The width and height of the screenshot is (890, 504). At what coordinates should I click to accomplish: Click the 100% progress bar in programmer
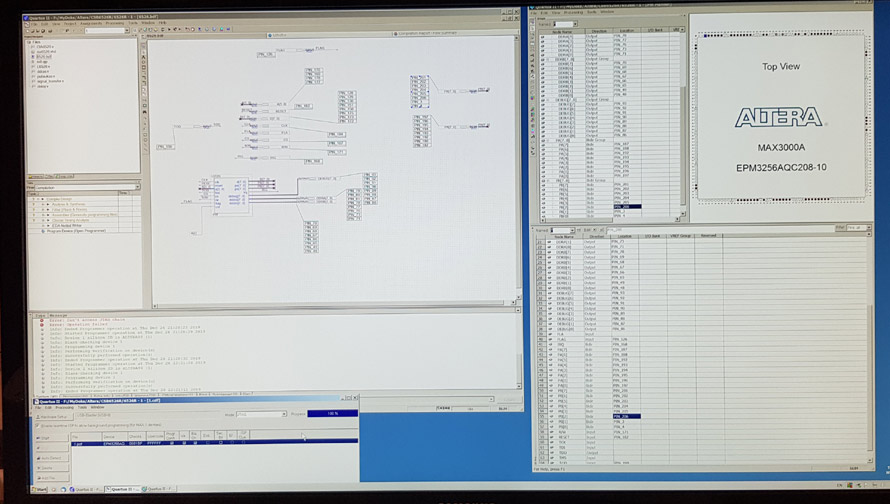[333, 413]
